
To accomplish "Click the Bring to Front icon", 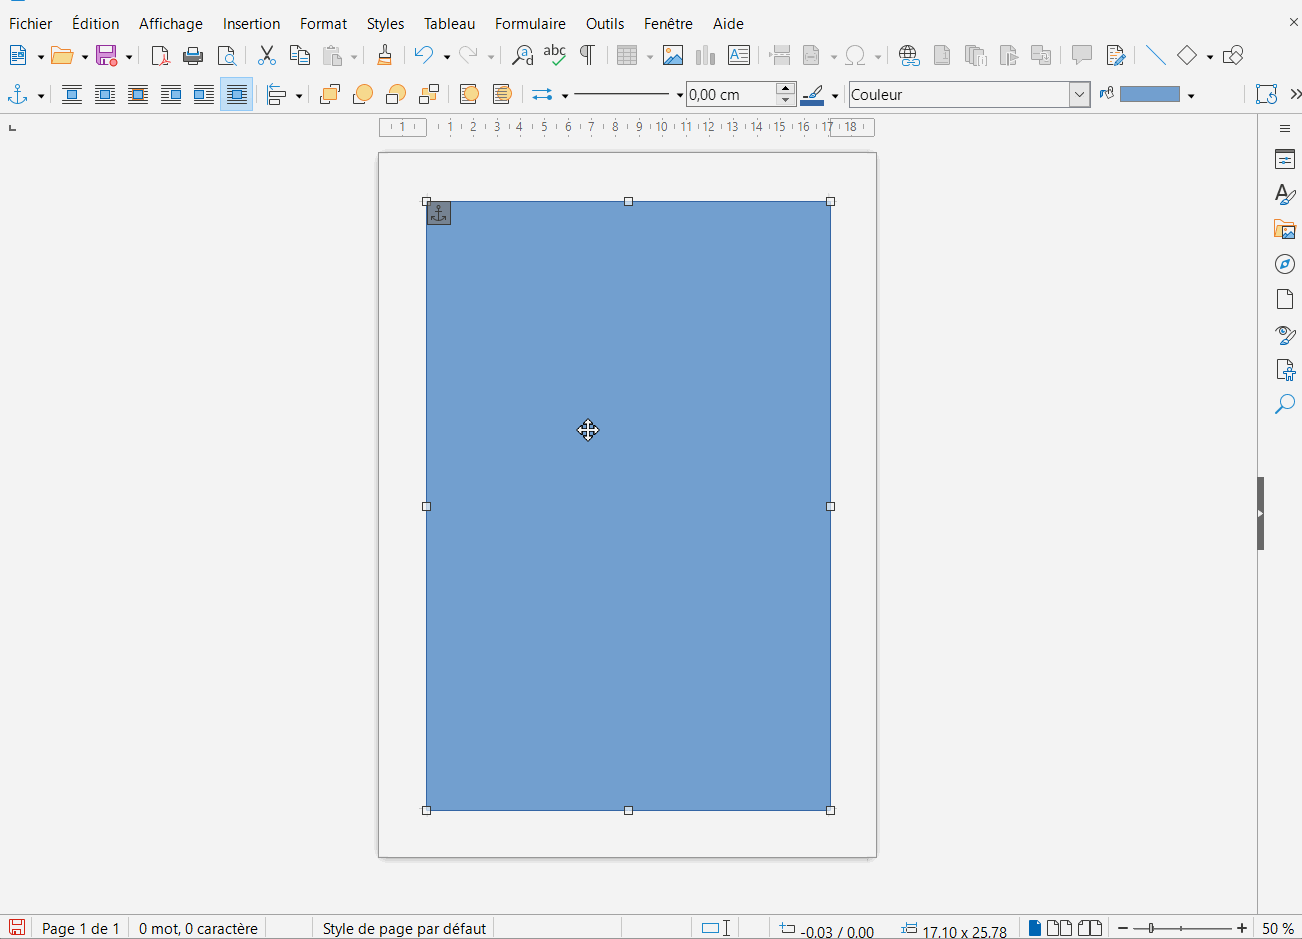I will coord(330,95).
